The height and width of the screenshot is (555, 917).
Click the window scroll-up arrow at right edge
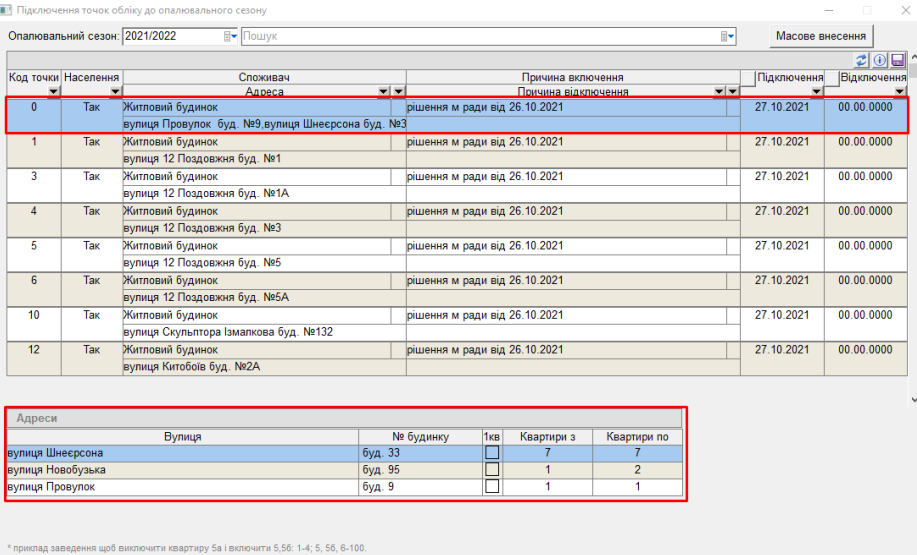click(x=912, y=58)
